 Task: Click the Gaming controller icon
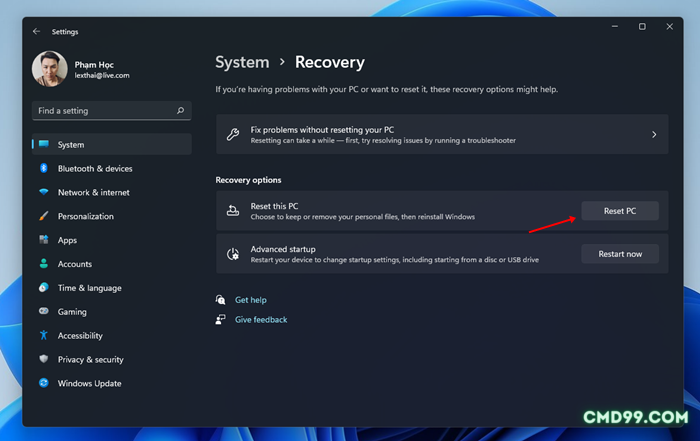coord(44,311)
